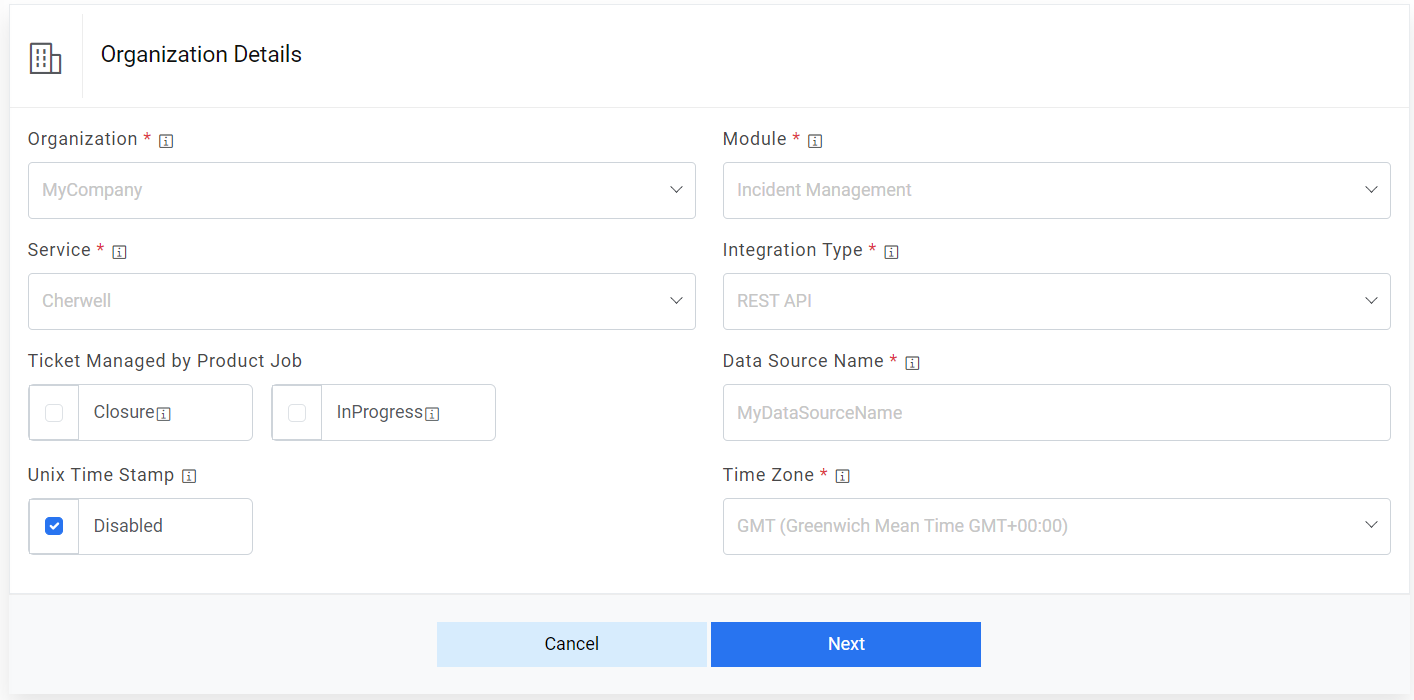The image size is (1414, 700).
Task: Click the Integration Type info icon
Action: pyautogui.click(x=891, y=251)
